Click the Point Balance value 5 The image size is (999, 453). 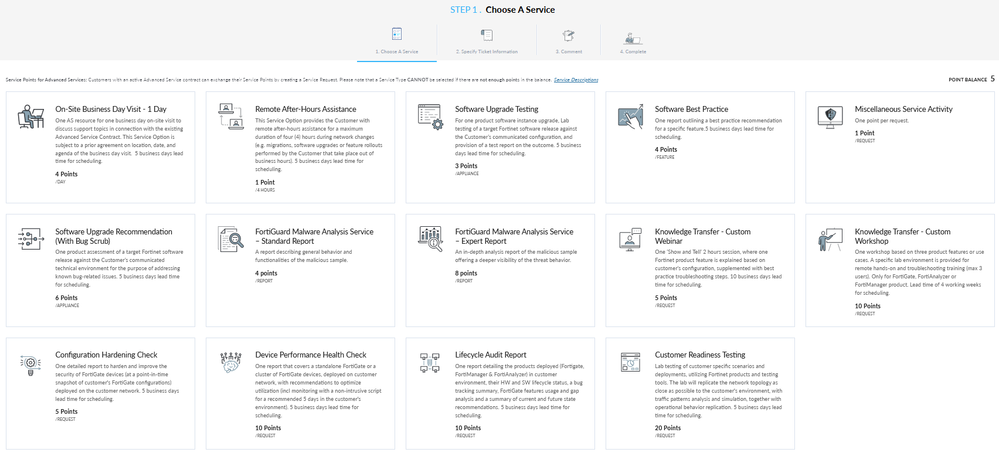[992, 79]
